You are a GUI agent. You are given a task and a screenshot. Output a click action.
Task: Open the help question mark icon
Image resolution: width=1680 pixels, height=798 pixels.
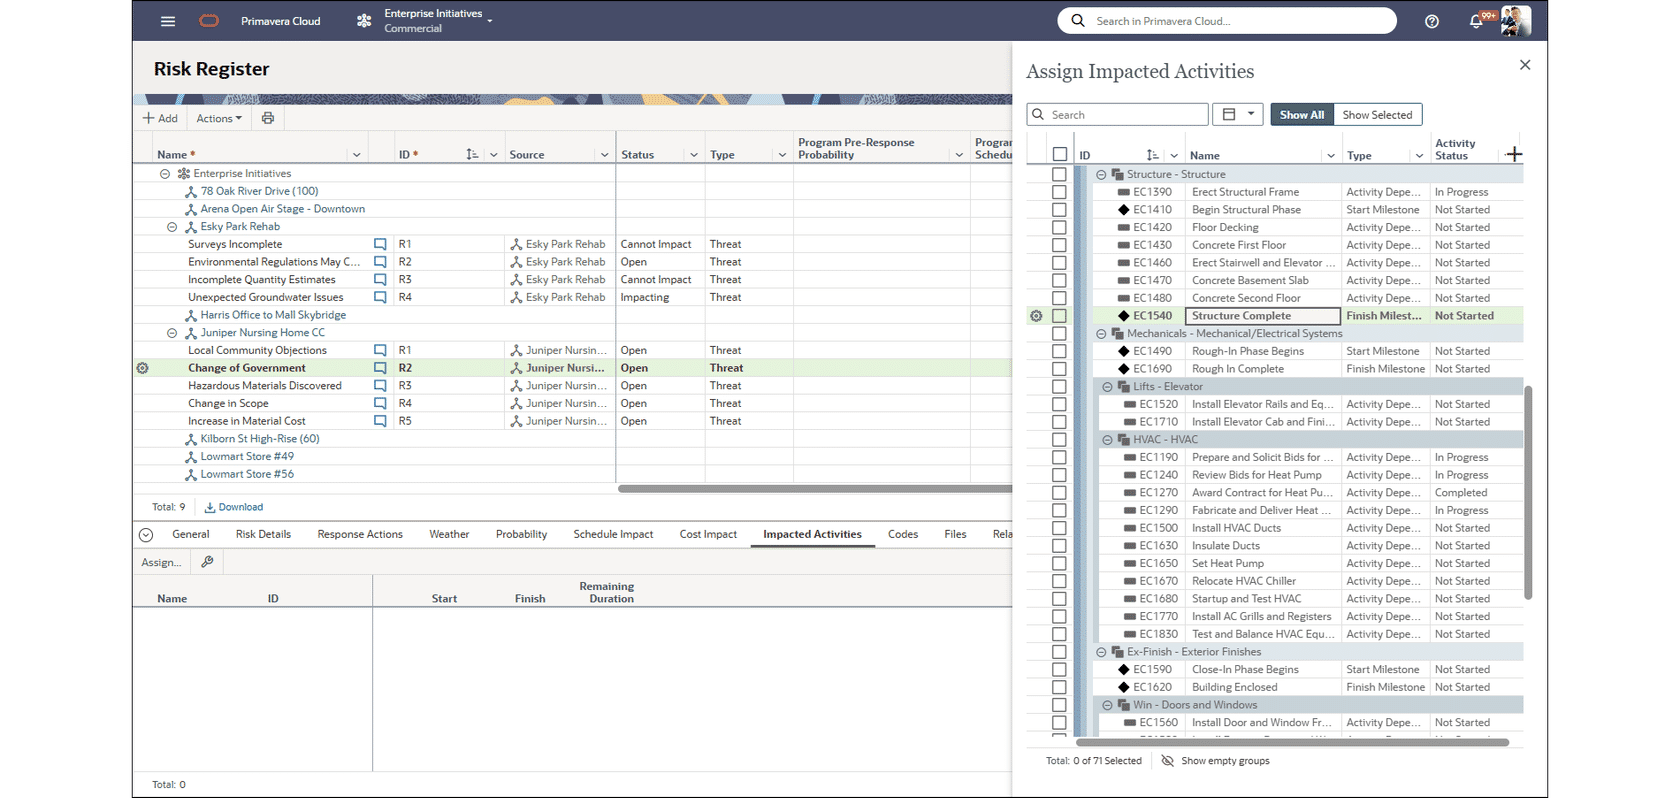pos(1431,21)
